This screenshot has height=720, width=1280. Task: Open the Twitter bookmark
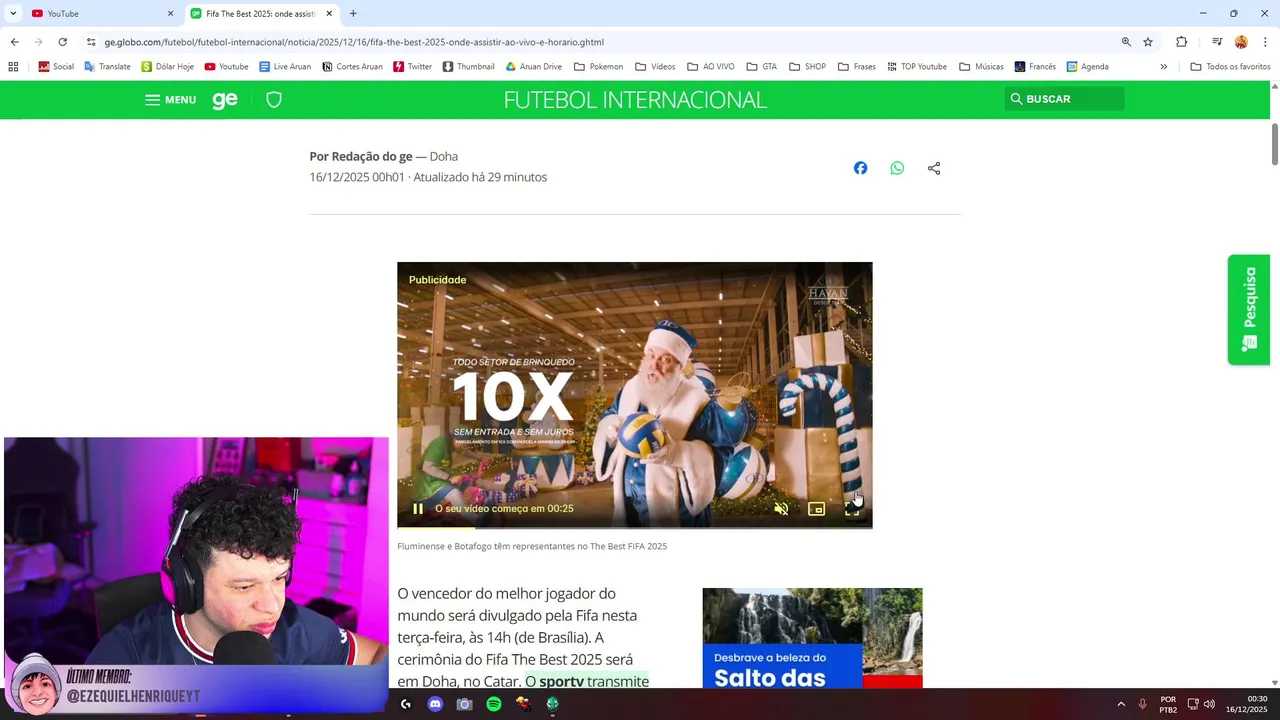412,67
